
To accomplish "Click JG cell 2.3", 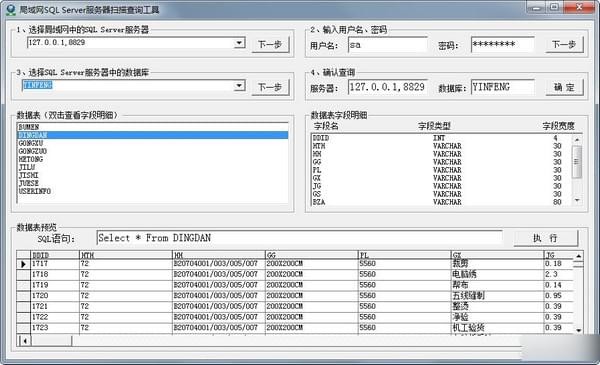I will click(x=558, y=274).
